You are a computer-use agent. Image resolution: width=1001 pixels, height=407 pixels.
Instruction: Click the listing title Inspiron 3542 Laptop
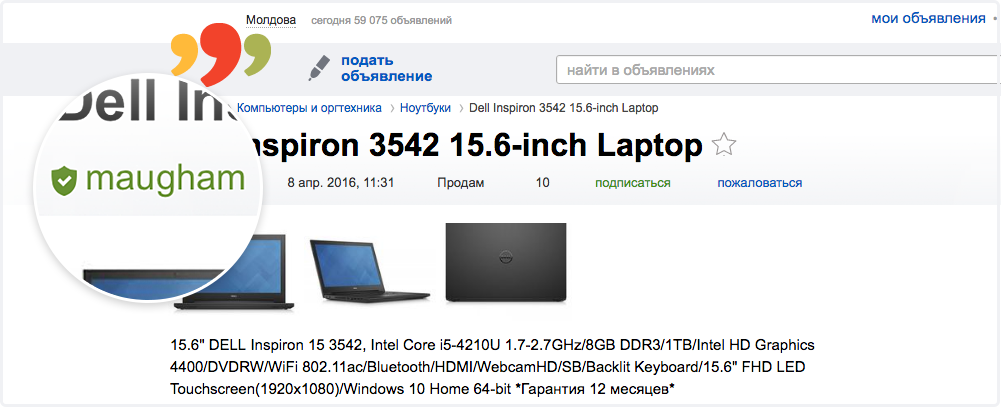tap(470, 146)
